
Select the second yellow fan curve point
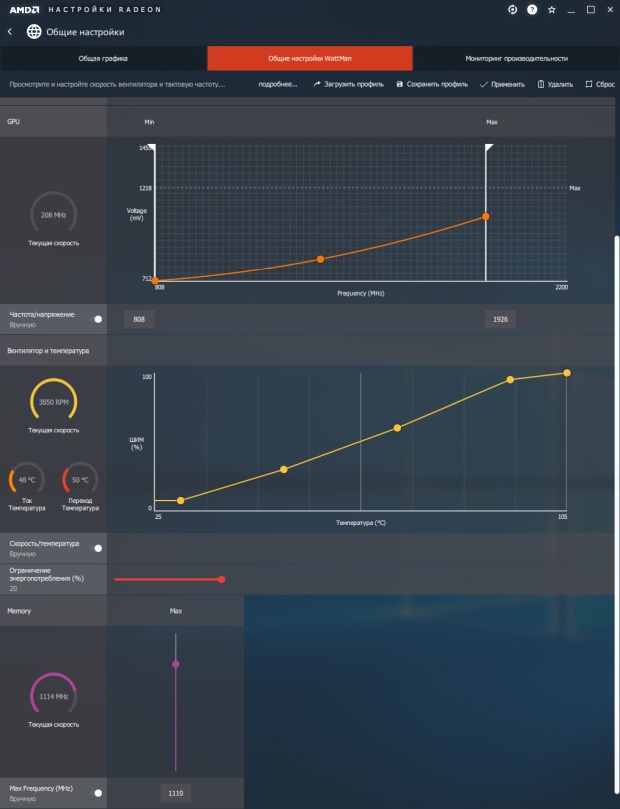tap(284, 470)
